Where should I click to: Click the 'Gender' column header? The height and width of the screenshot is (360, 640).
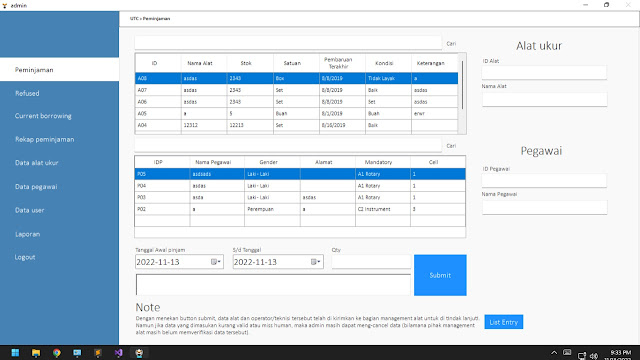coord(268,162)
